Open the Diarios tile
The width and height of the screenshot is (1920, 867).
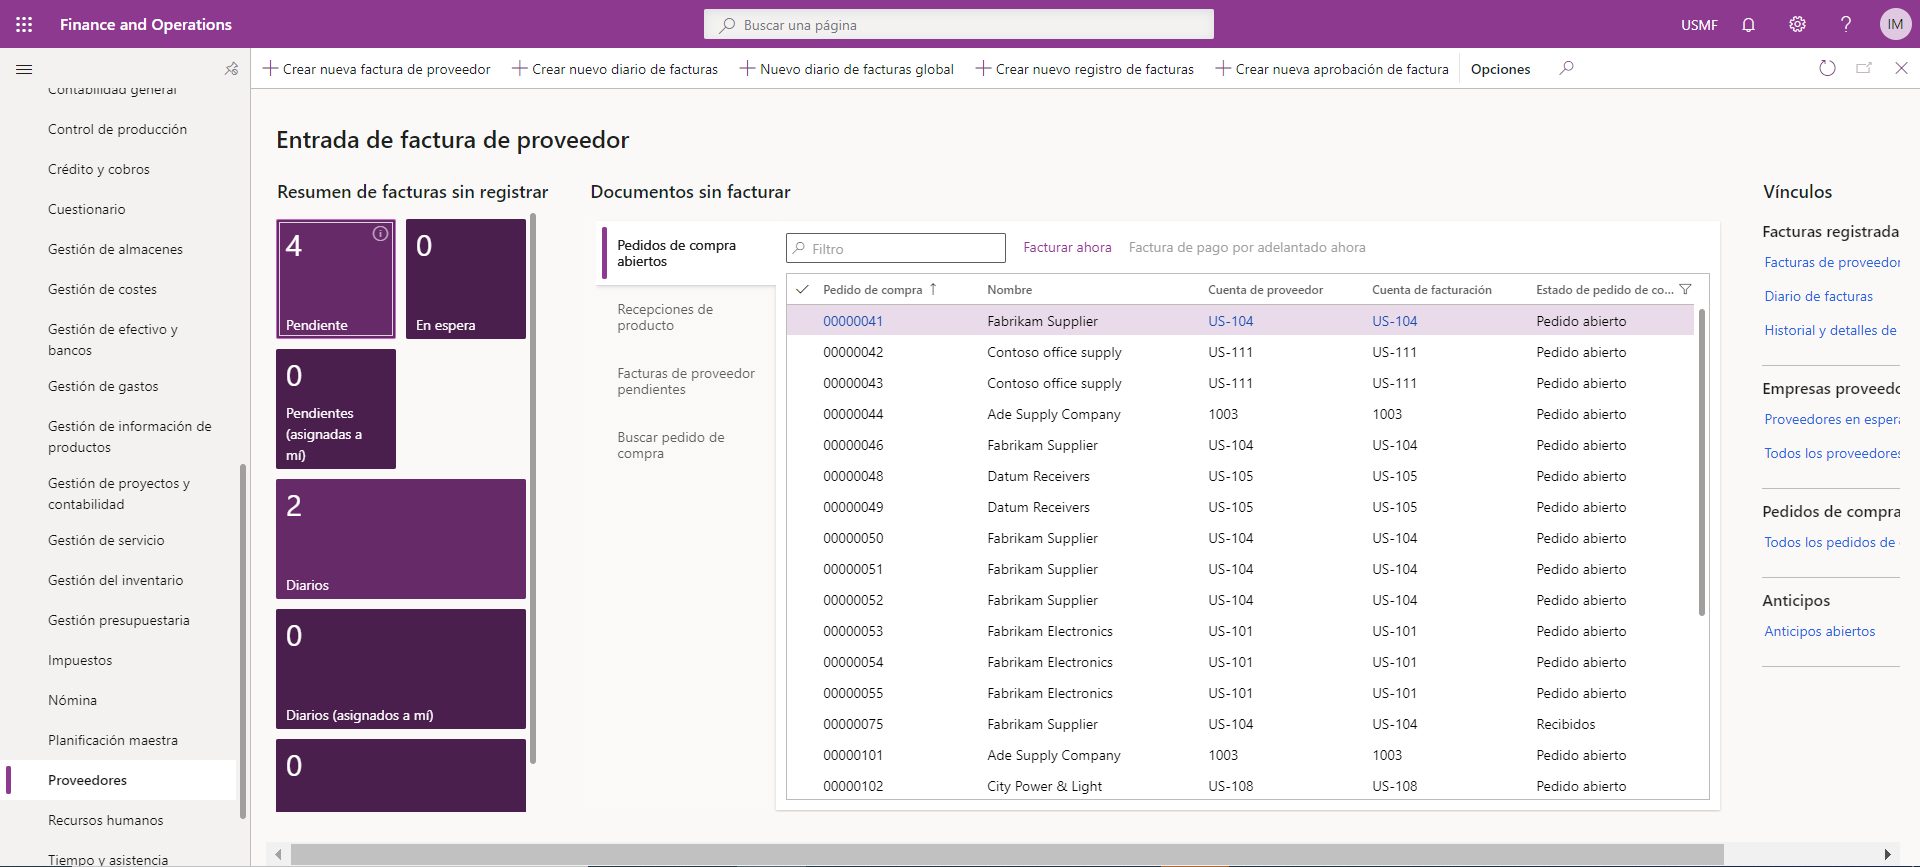(x=401, y=539)
